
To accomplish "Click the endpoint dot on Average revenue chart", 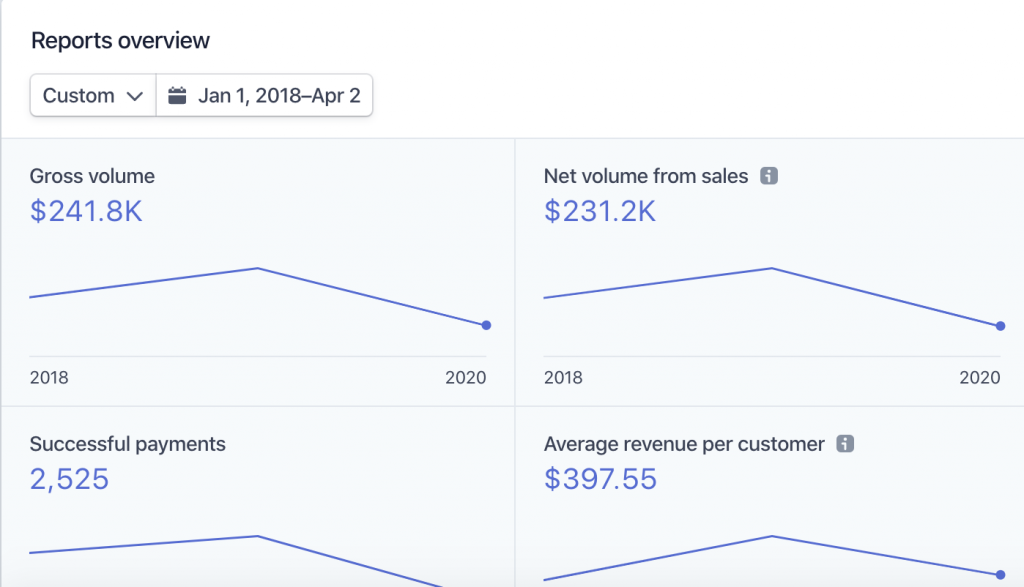I will click(x=1000, y=574).
